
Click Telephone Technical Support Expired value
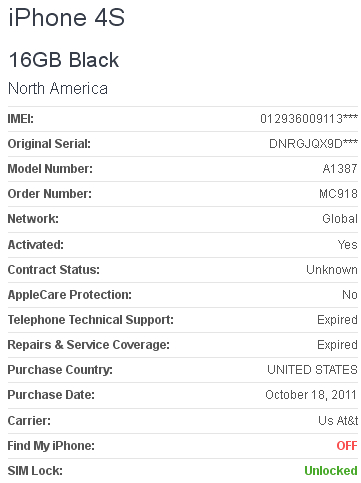pyautogui.click(x=337, y=320)
